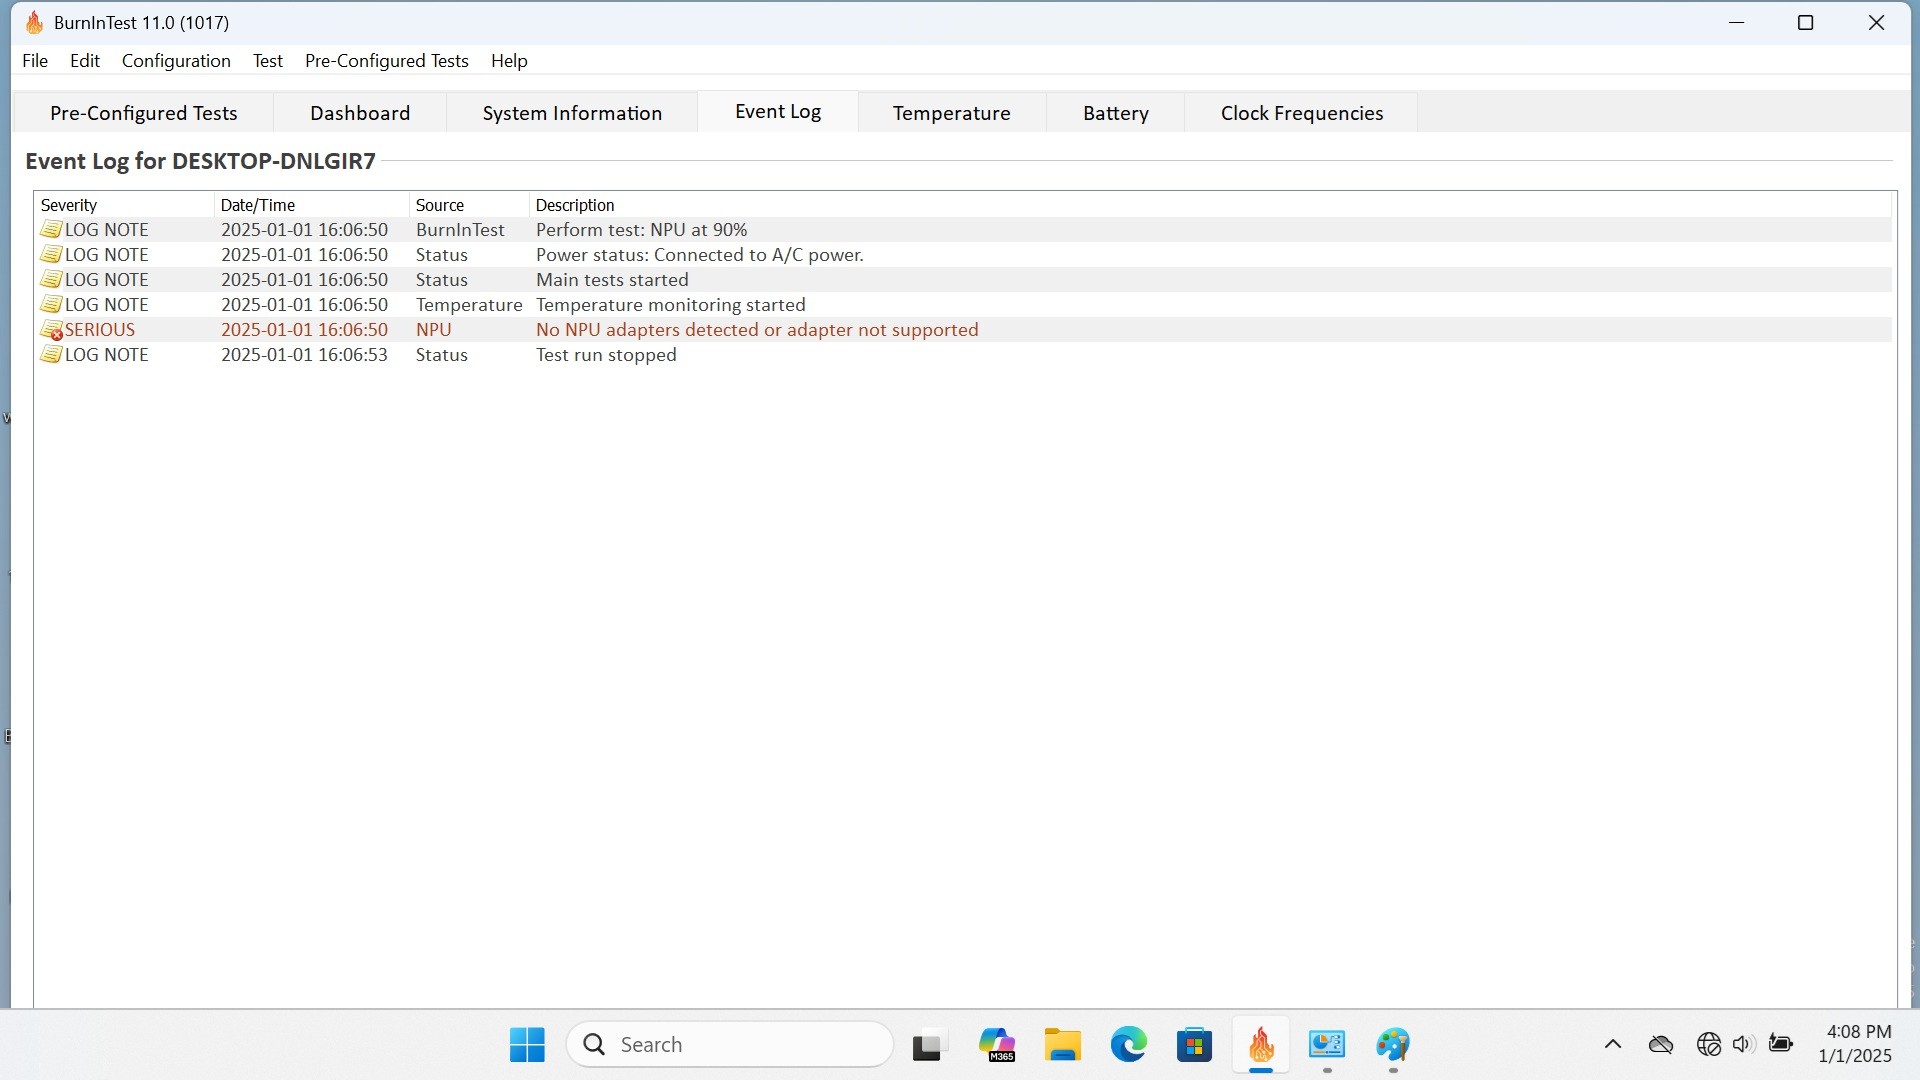Screen dimensions: 1920x1080
Task: Click the log note icon for Main tests started
Action: click(51, 280)
